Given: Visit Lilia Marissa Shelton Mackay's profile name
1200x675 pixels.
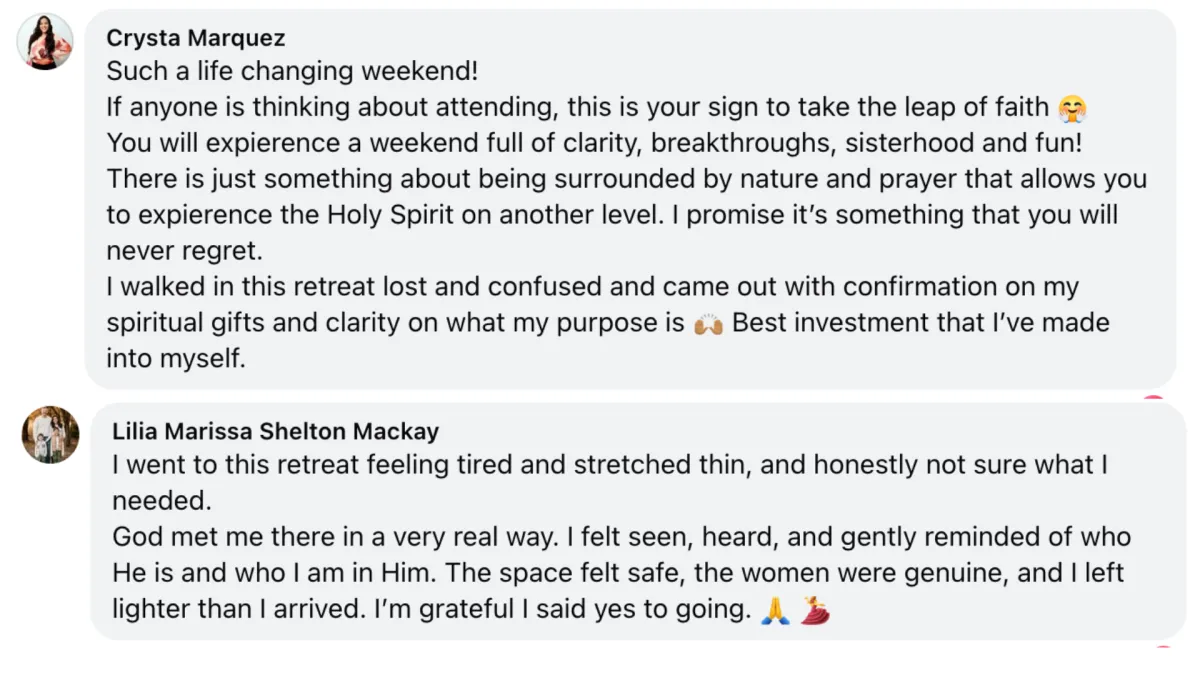Looking at the screenshot, I should (275, 432).
